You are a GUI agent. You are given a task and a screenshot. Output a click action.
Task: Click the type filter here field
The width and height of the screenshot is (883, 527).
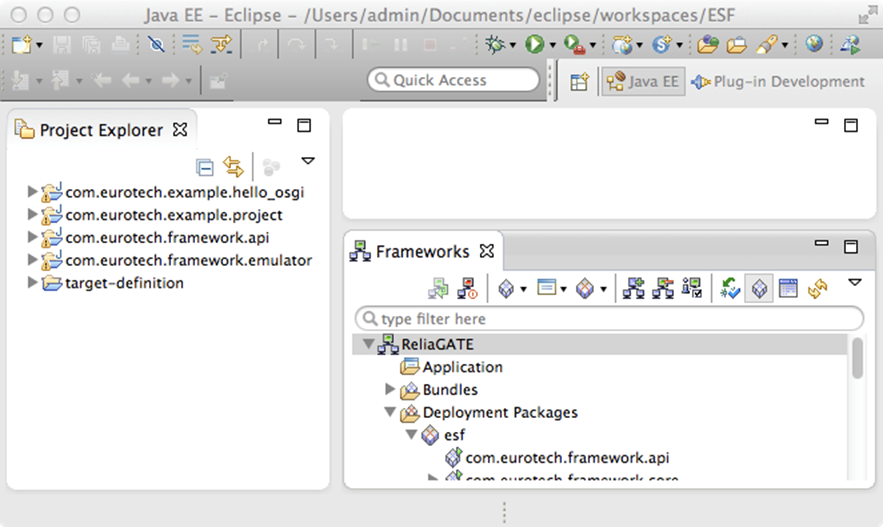[610, 319]
